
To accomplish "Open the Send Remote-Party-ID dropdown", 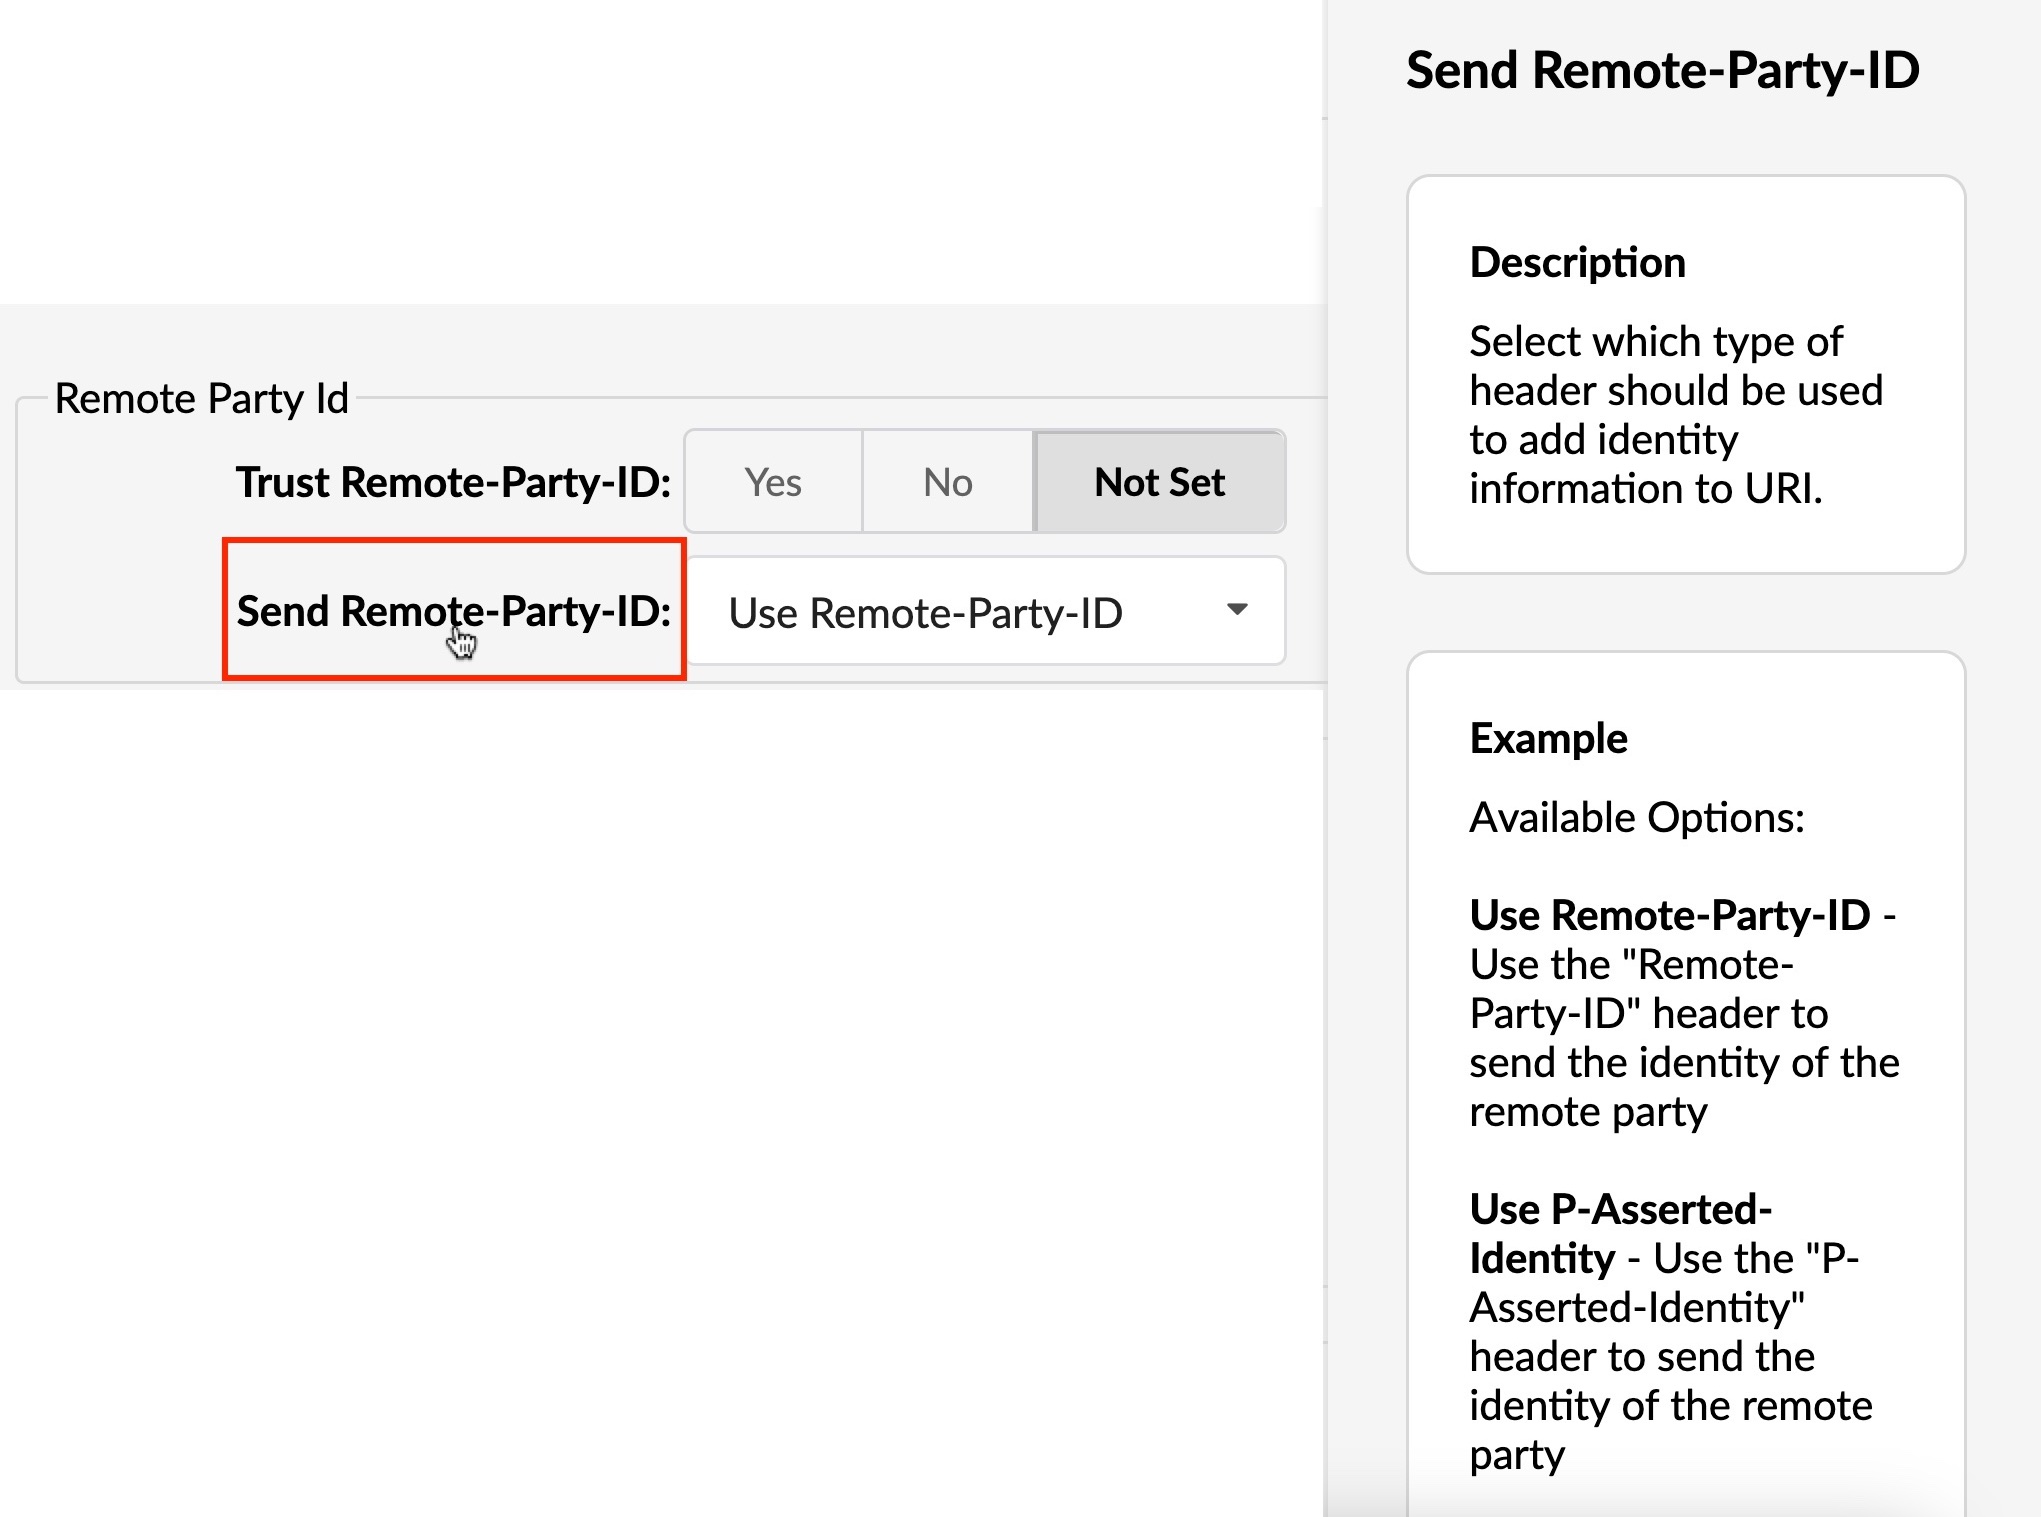I will [x=986, y=611].
